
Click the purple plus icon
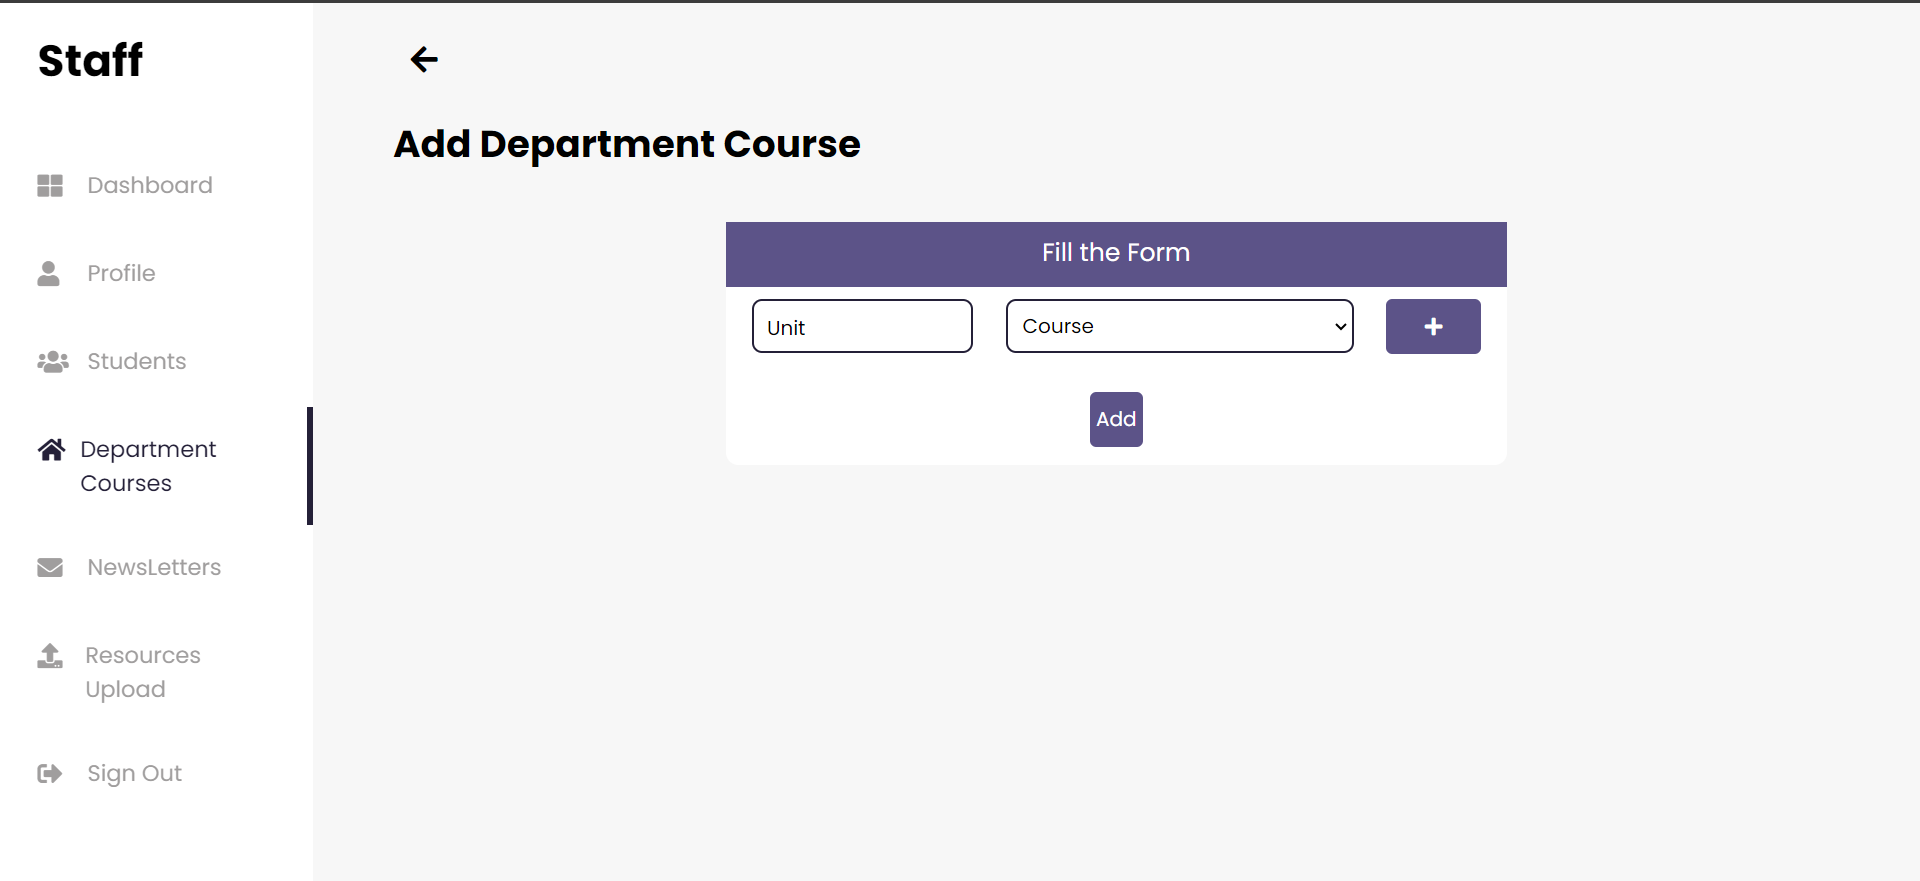click(x=1433, y=326)
